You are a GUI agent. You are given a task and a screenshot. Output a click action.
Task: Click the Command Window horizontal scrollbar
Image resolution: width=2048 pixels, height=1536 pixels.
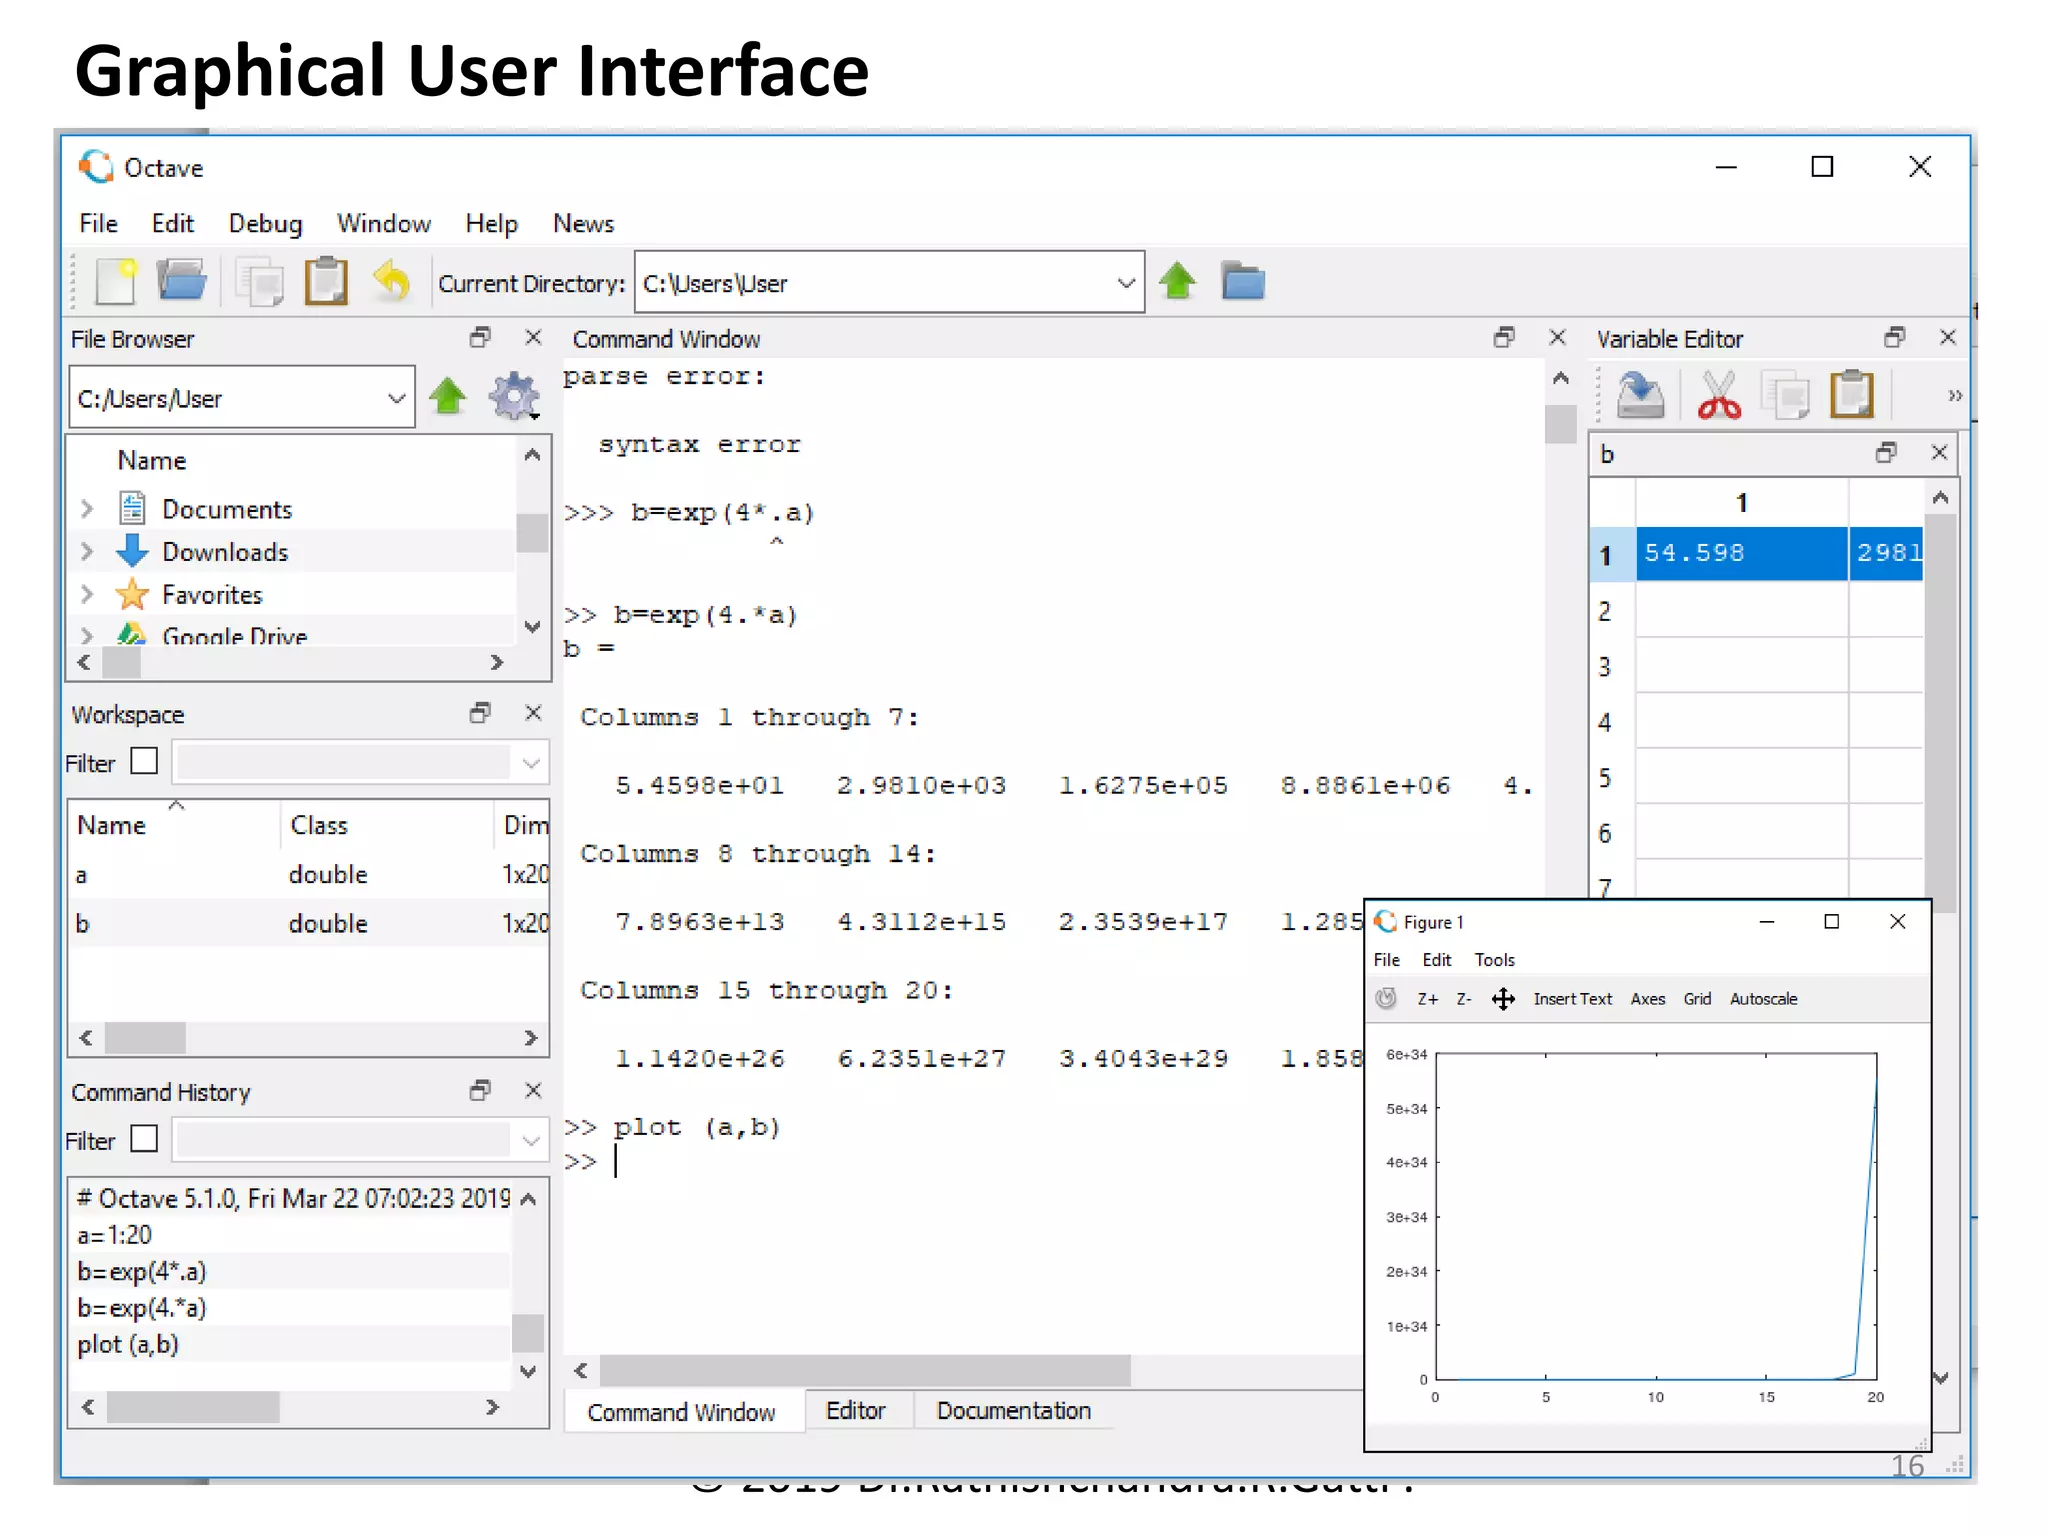point(865,1370)
